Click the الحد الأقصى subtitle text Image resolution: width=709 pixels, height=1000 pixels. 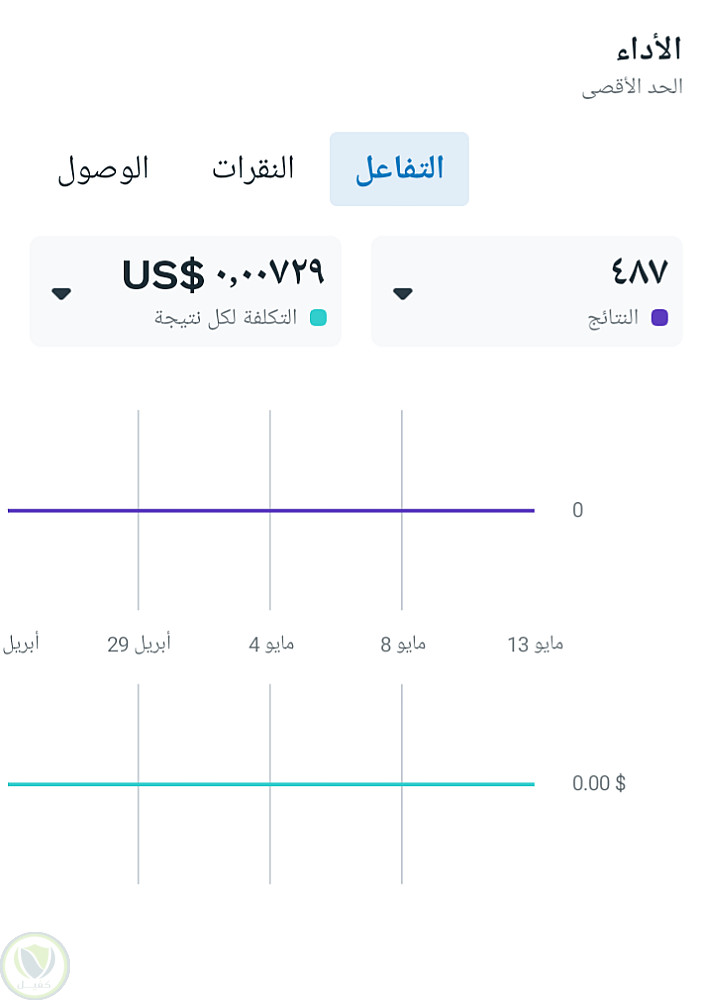pos(632,87)
